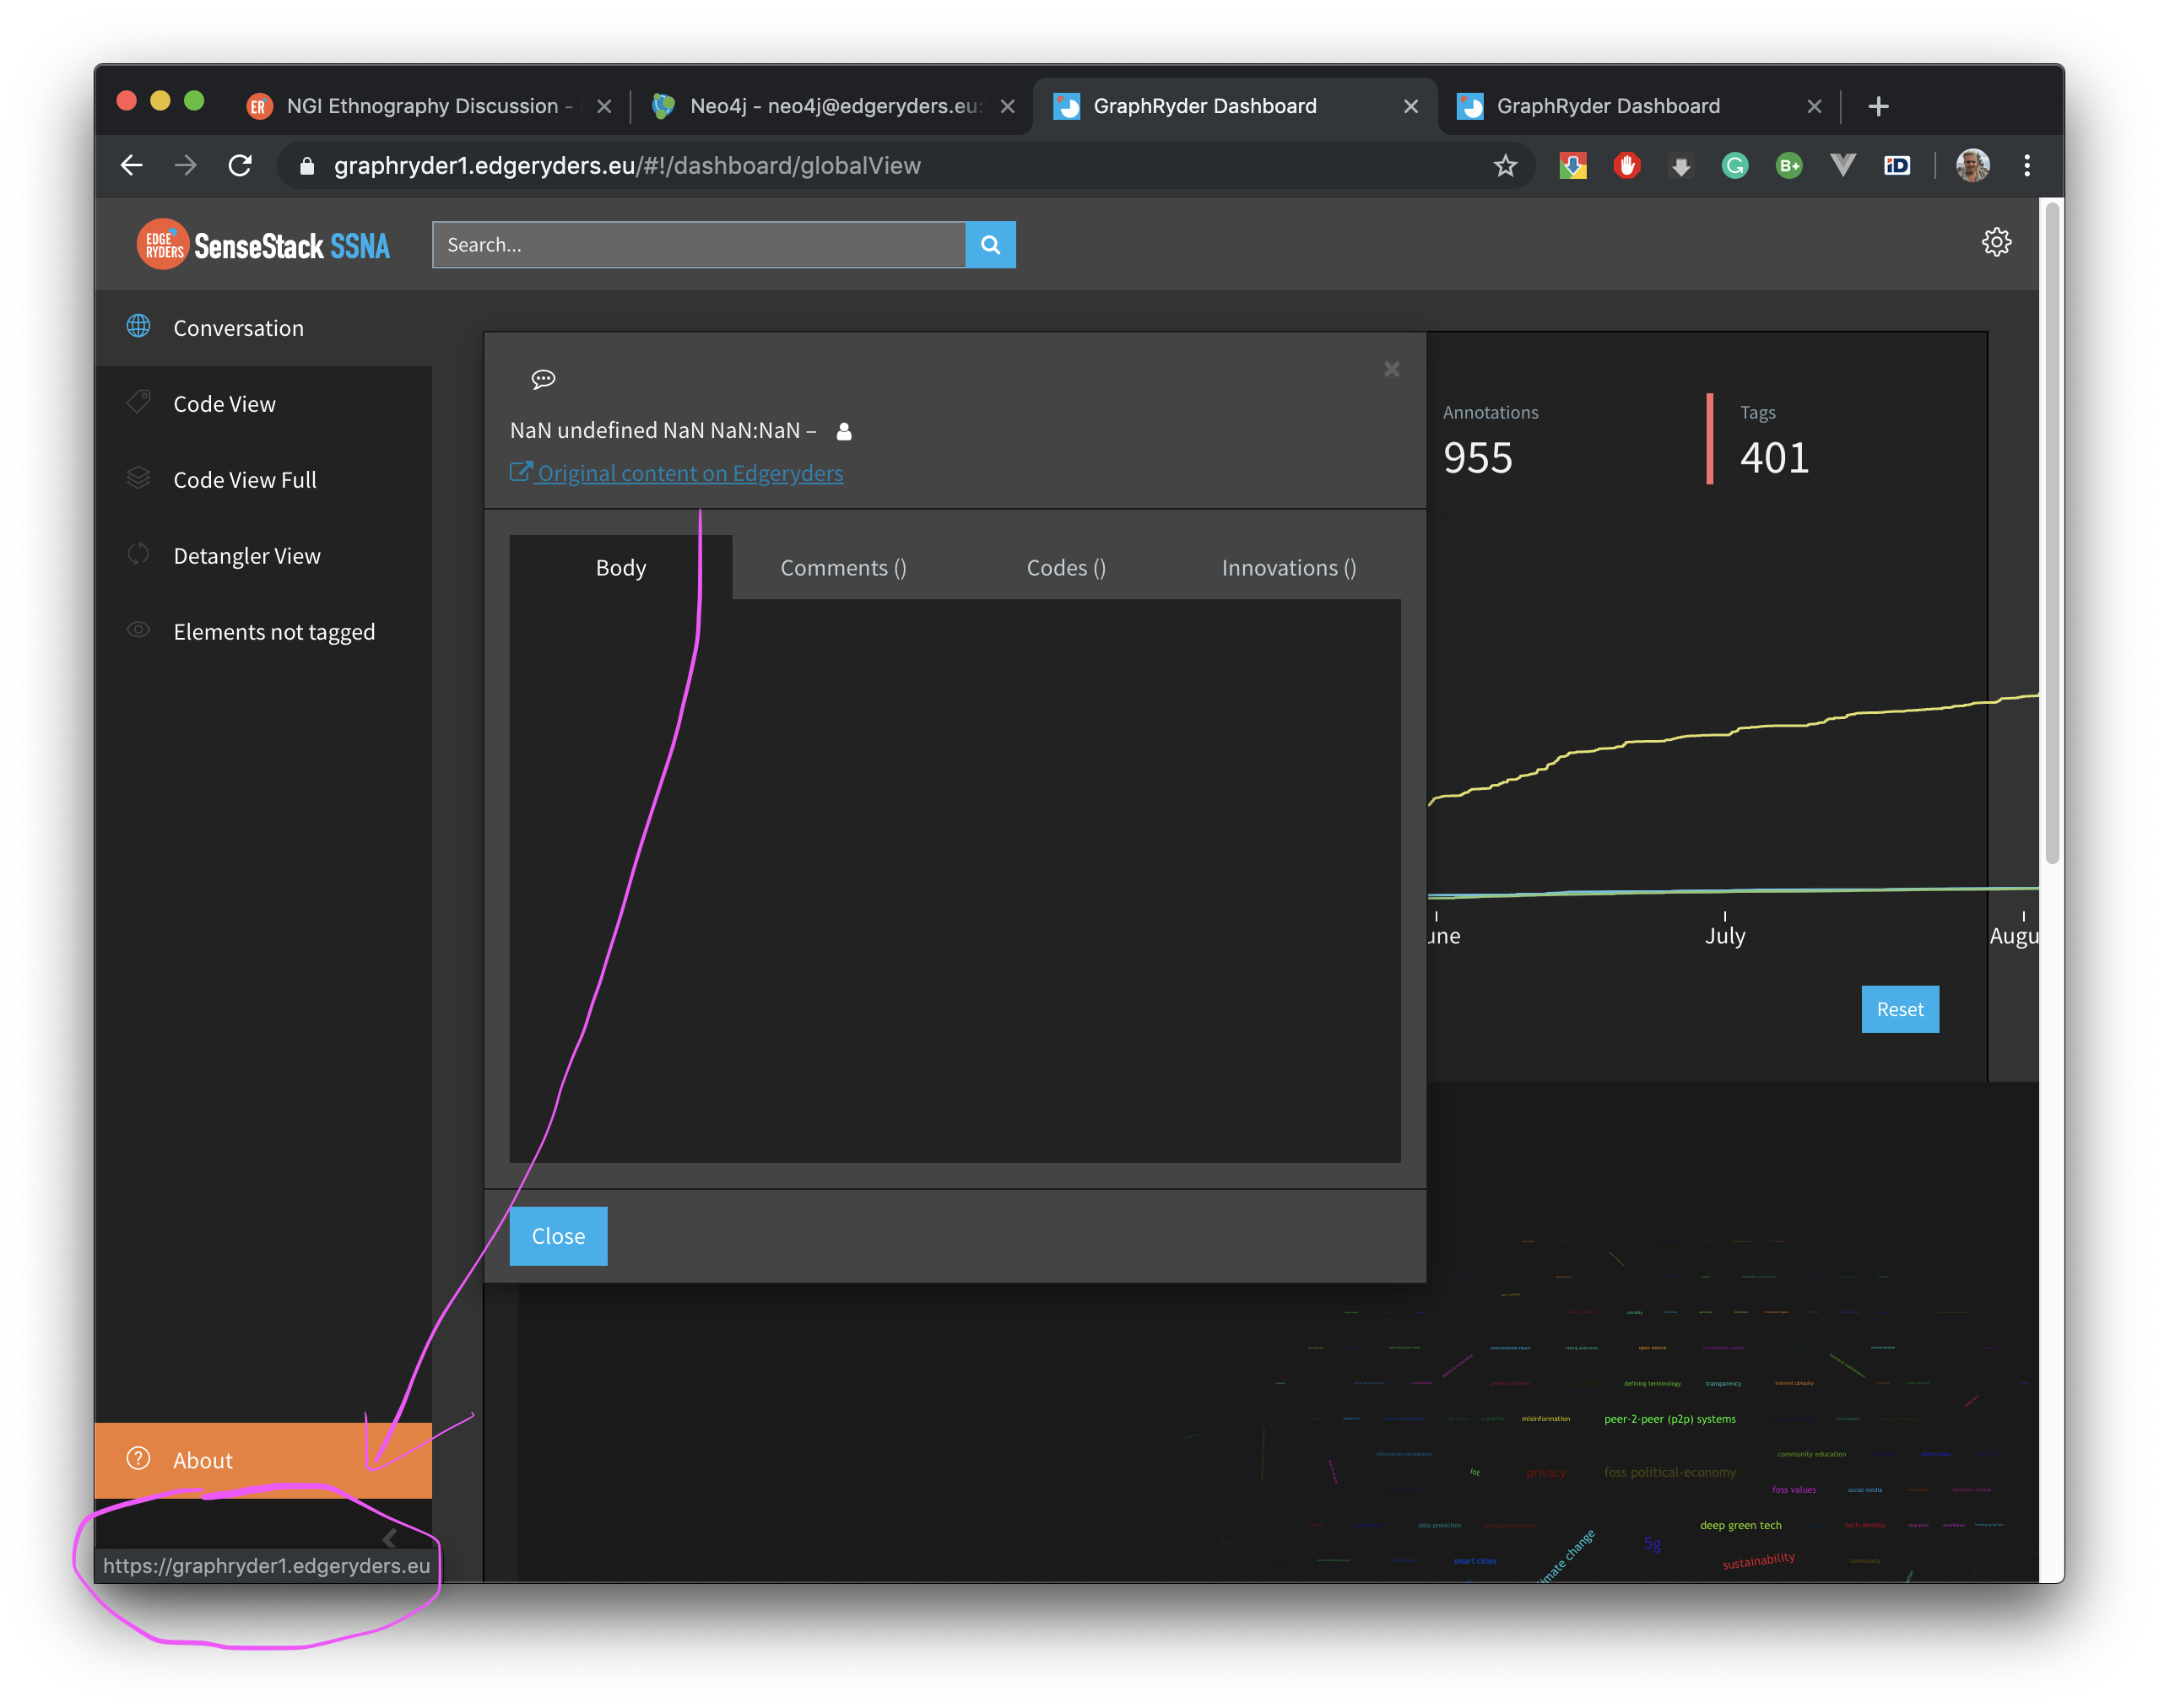Click the Elements not tagged eye icon
This screenshot has height=1708, width=2159.
tap(138, 630)
